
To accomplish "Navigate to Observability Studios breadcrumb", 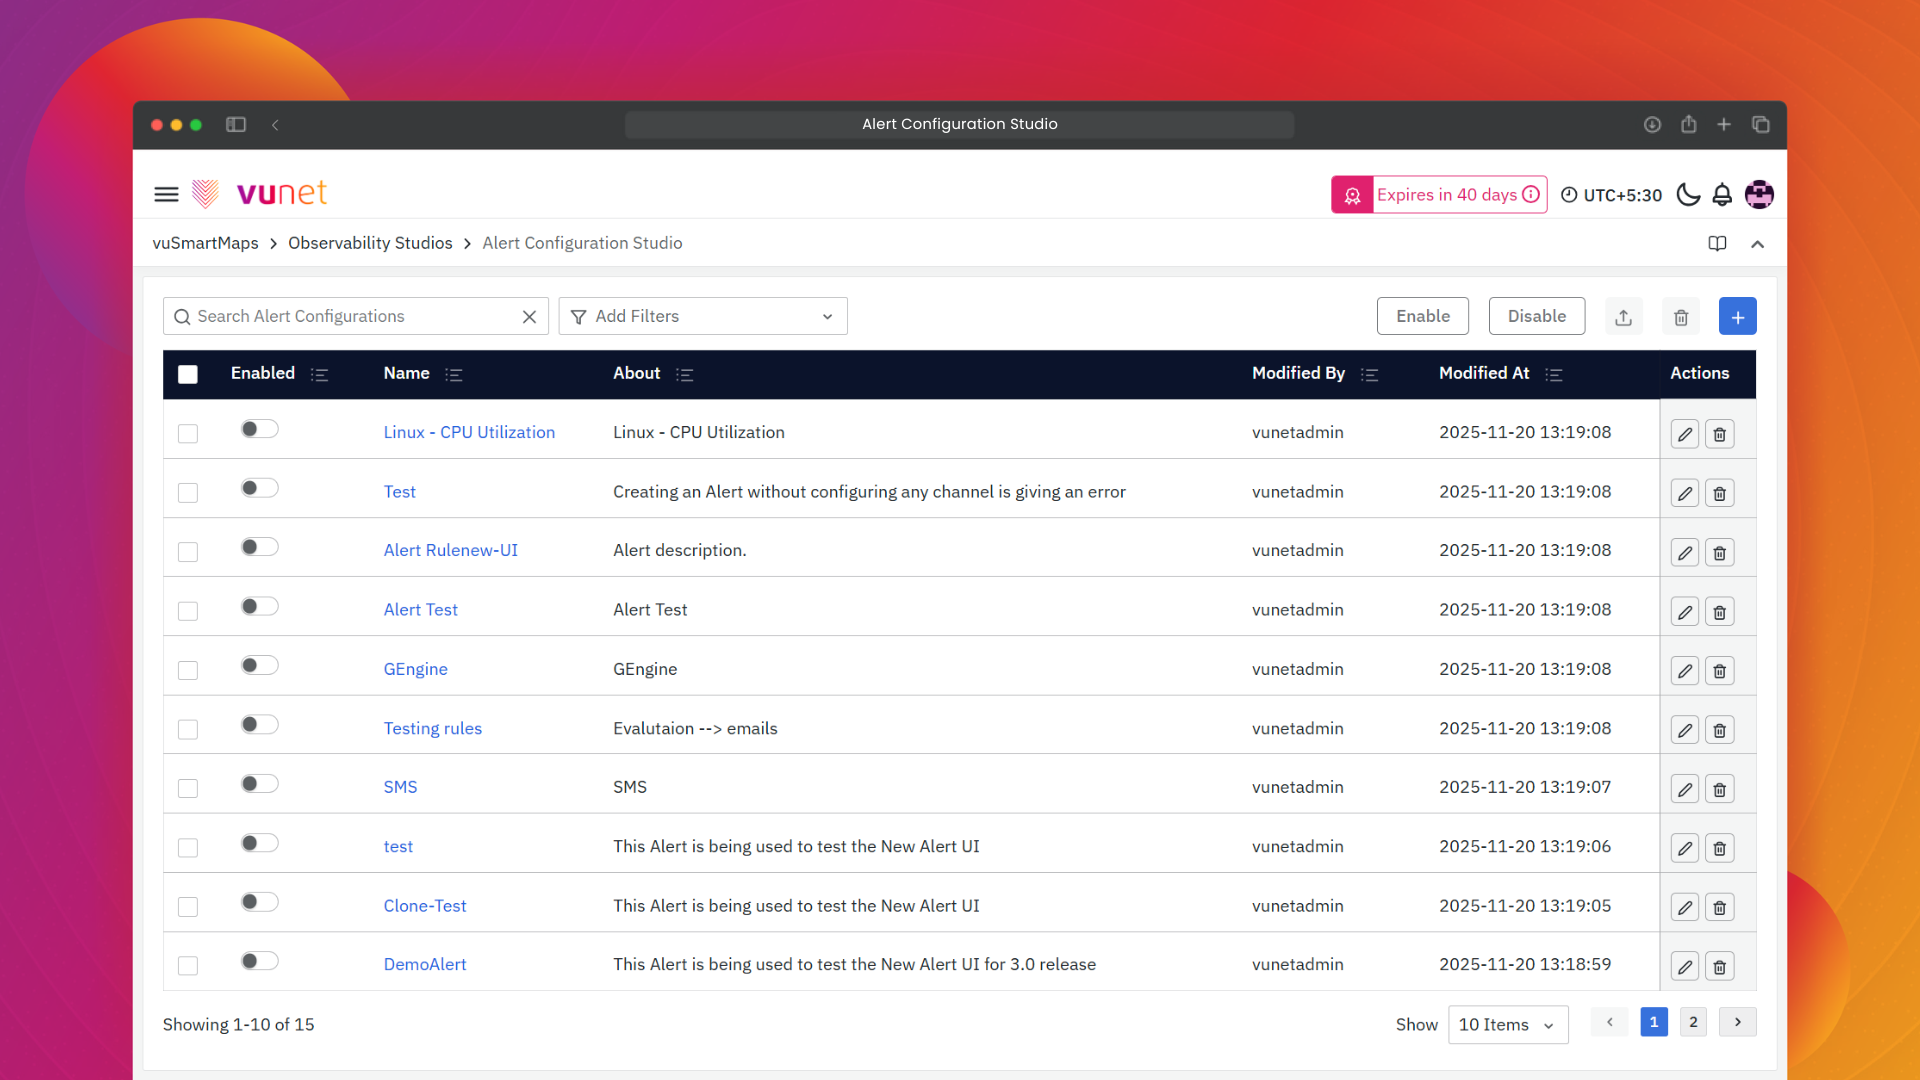I will 370,243.
